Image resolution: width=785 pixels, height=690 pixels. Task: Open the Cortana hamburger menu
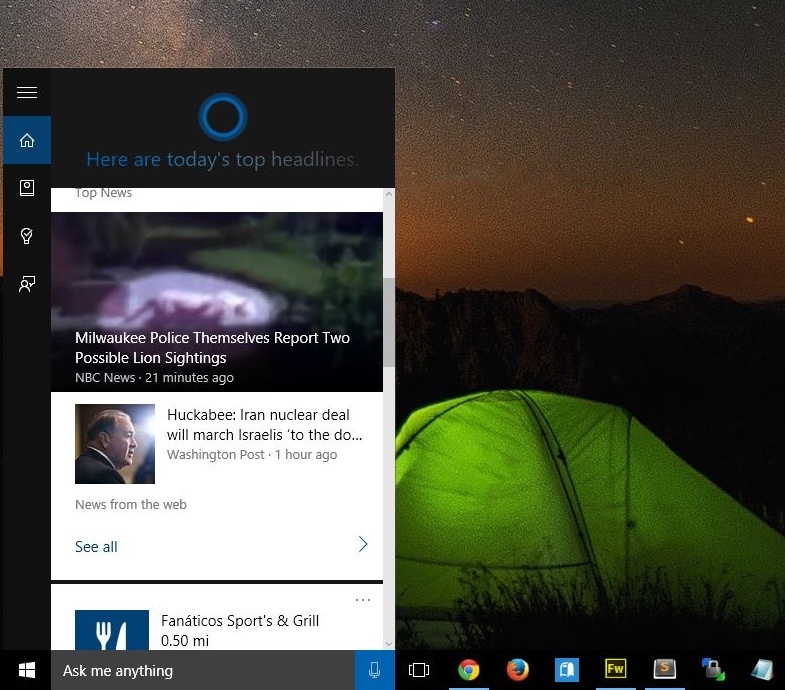click(27, 93)
